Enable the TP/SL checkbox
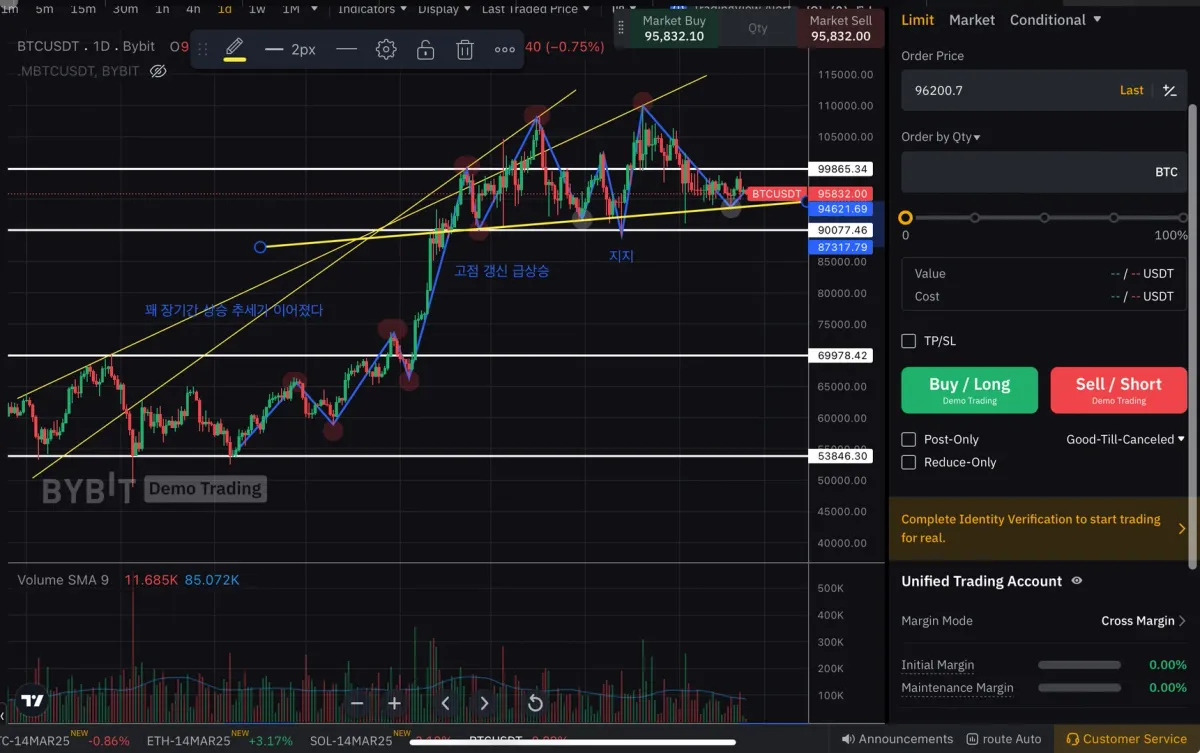The height and width of the screenshot is (753, 1200). tap(909, 341)
